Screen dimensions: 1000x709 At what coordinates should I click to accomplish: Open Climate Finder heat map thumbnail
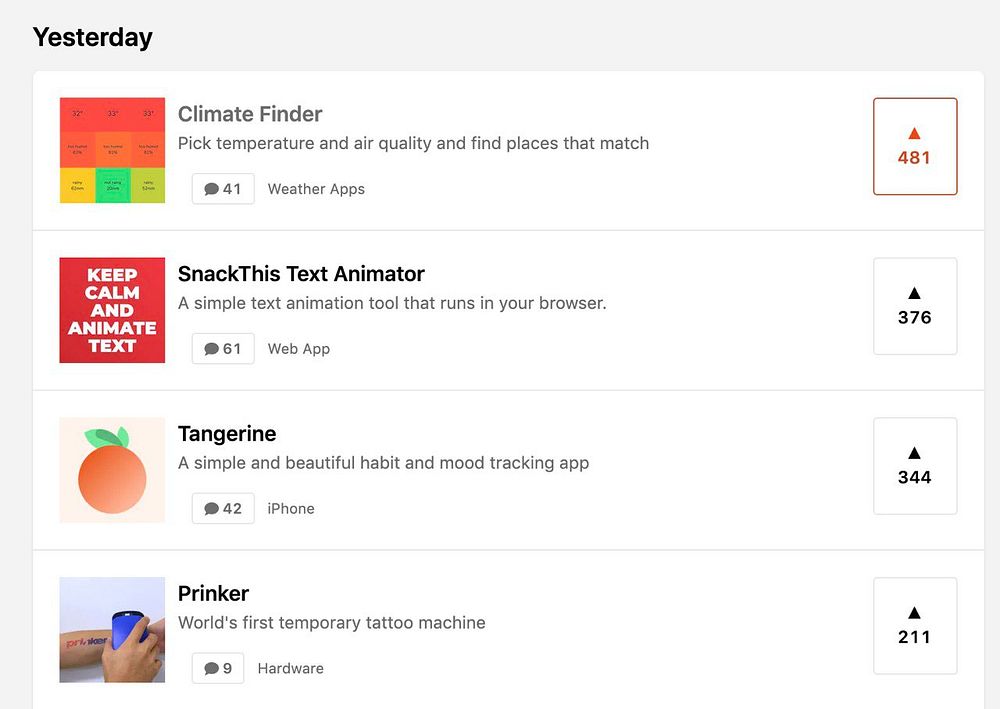tap(112, 150)
